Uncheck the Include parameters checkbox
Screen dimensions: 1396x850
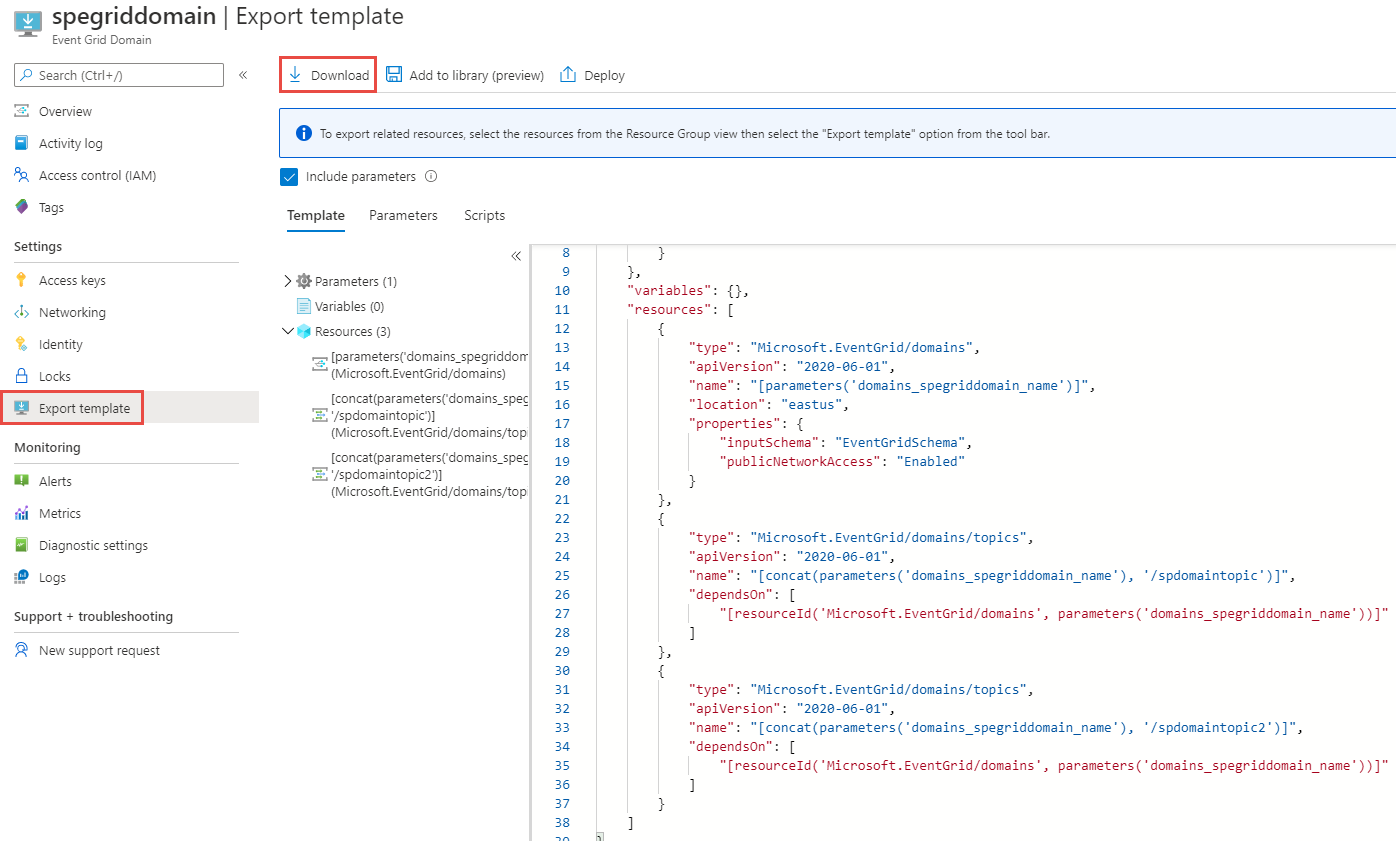pos(290,177)
